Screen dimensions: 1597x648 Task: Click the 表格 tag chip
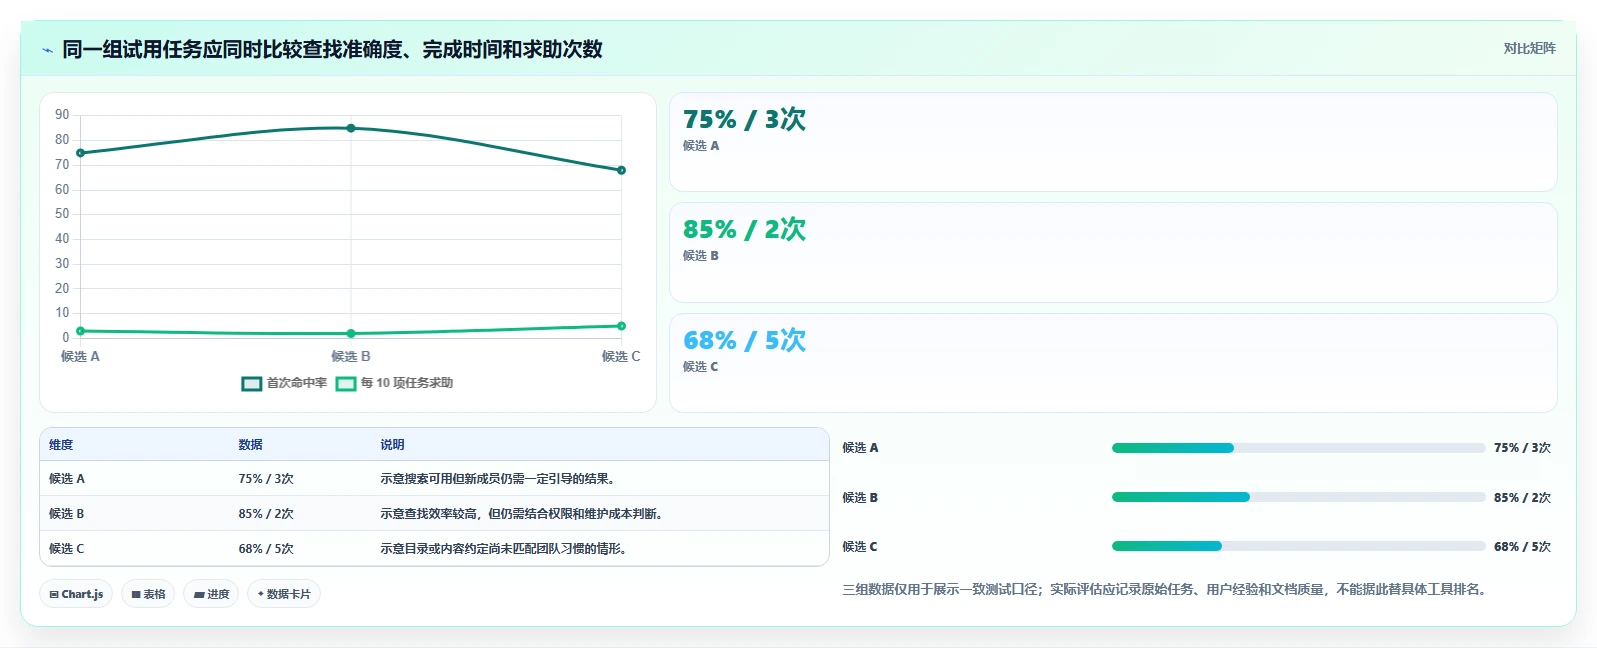point(148,594)
